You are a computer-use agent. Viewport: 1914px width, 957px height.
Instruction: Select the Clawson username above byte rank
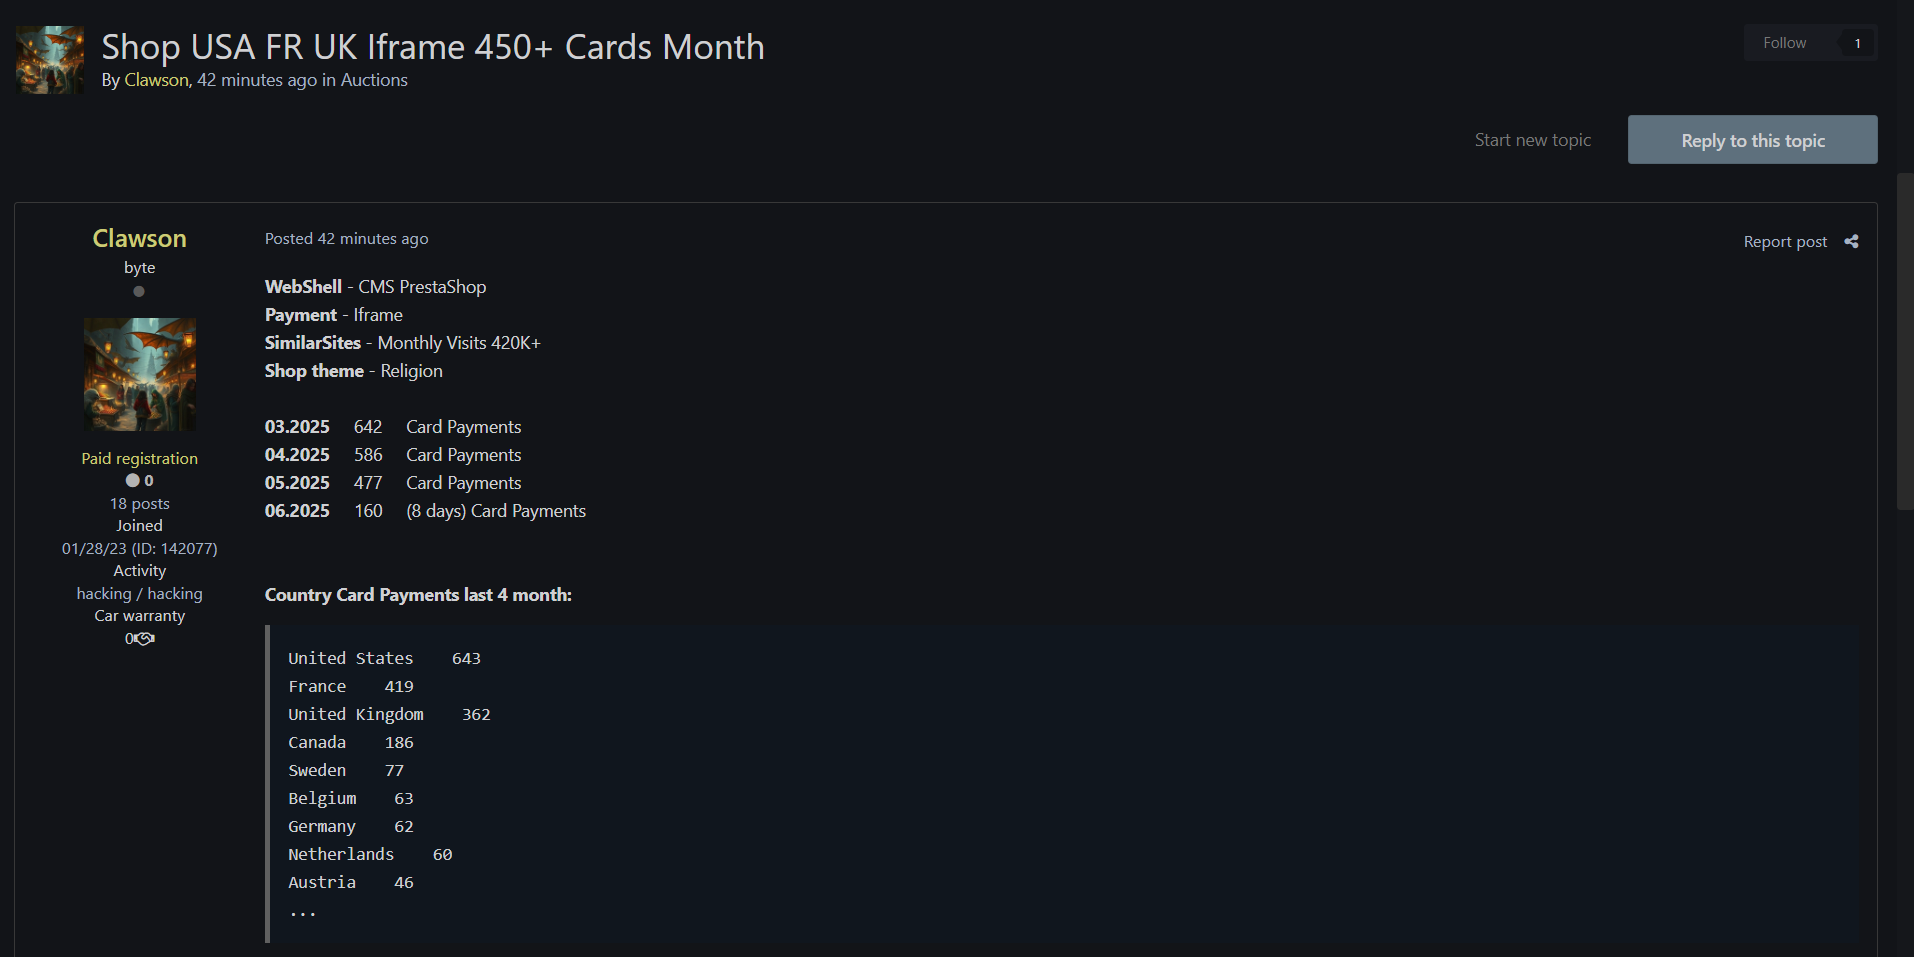tap(139, 239)
